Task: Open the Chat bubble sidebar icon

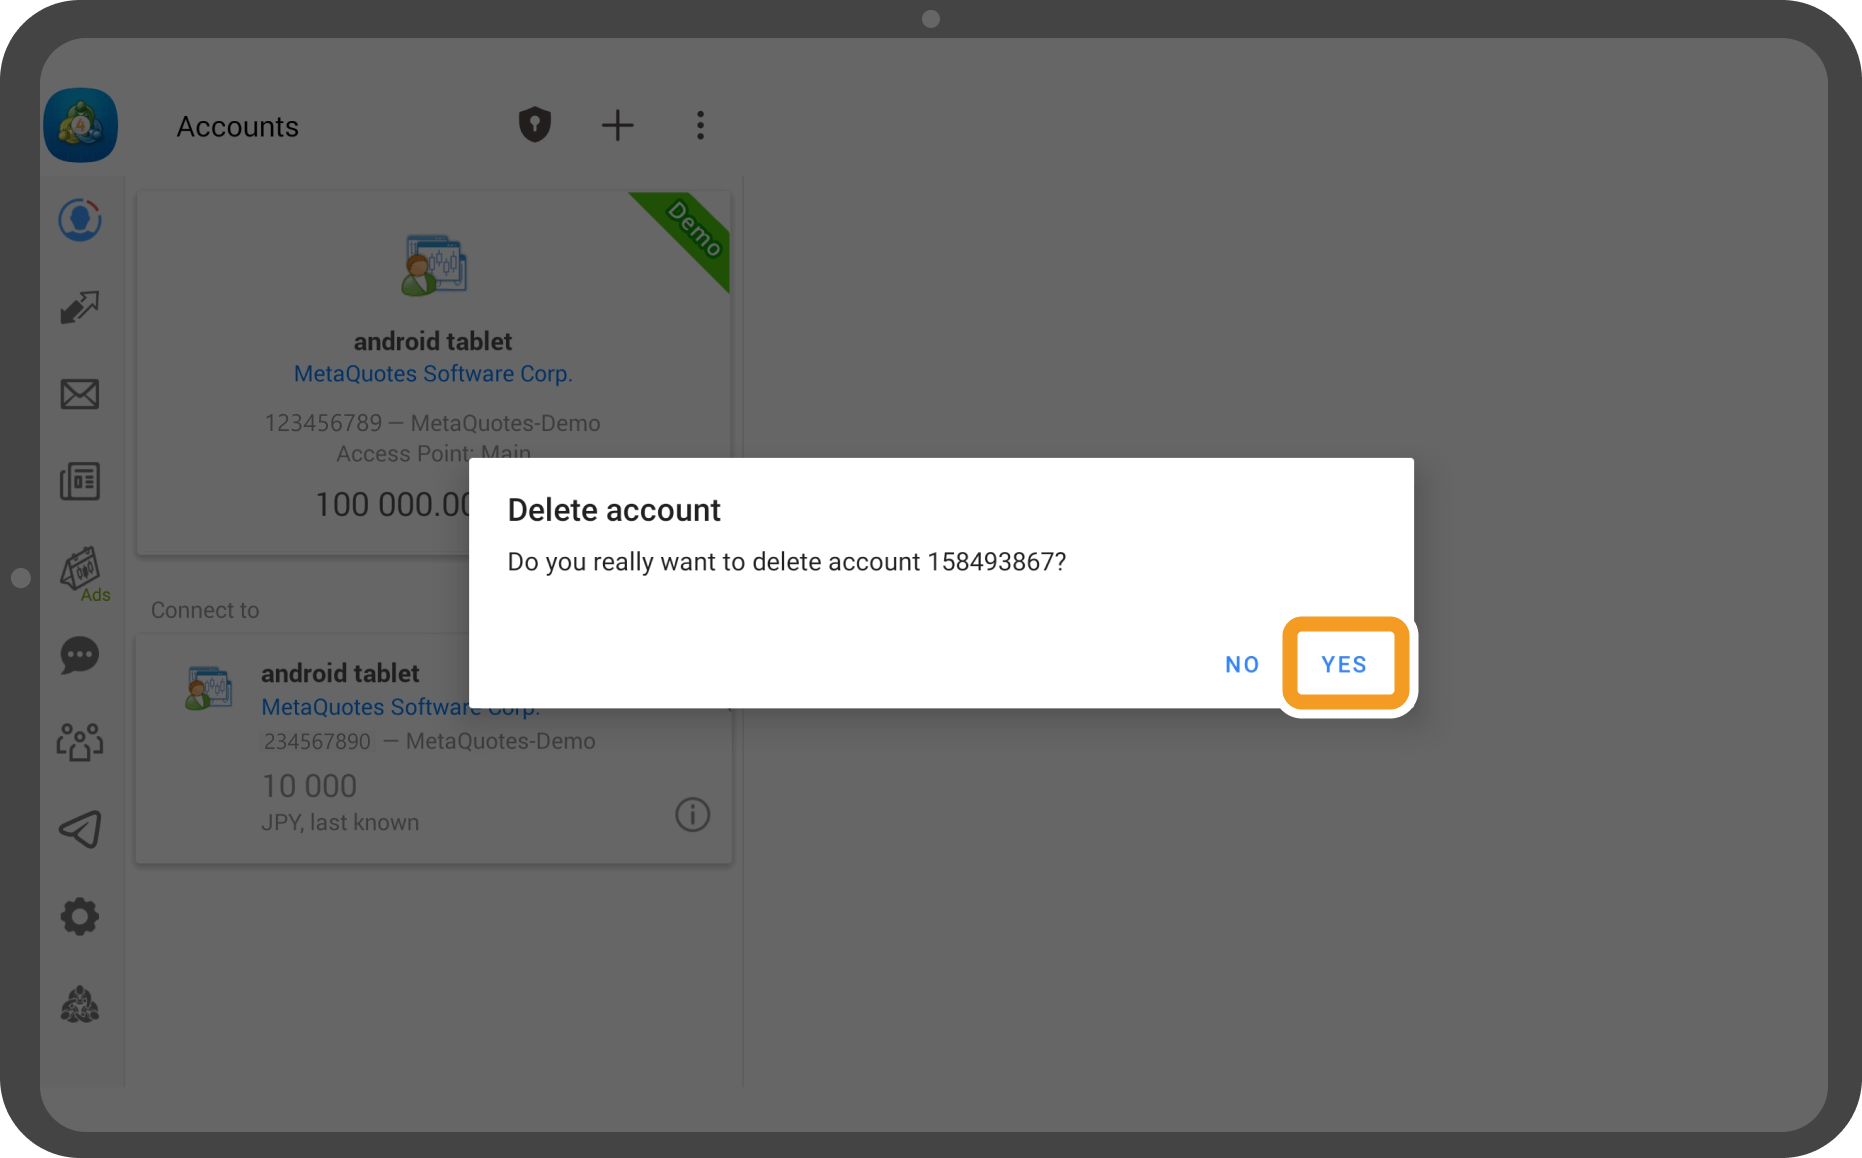Action: 80,656
